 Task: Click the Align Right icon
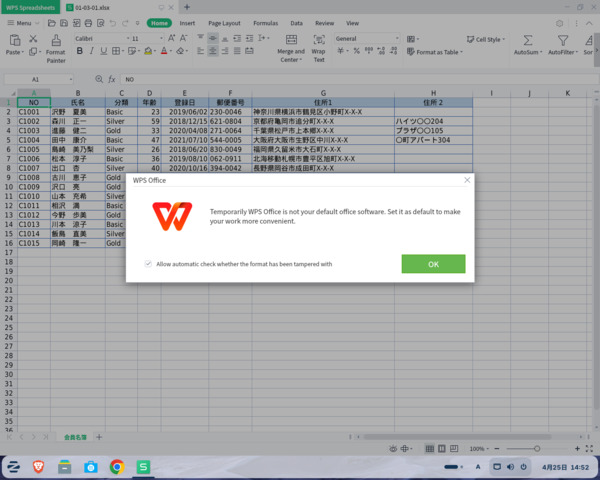tap(225, 51)
